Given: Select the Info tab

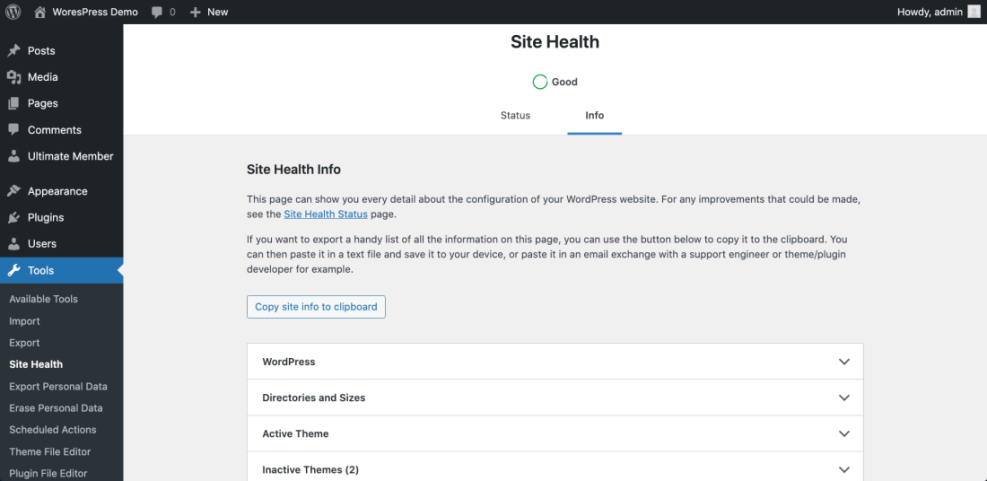Looking at the screenshot, I should click(x=594, y=116).
